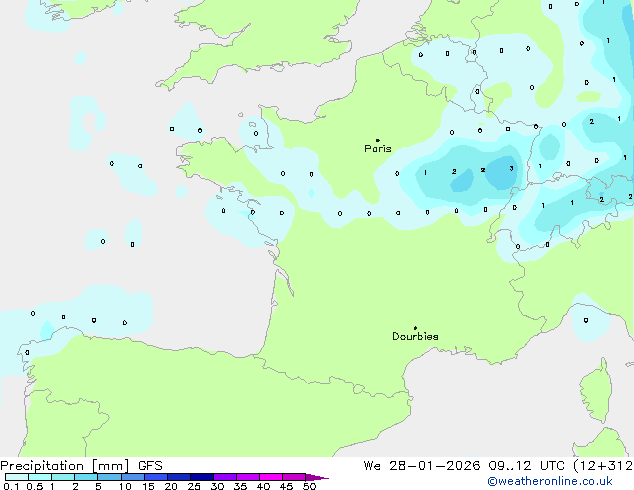This screenshot has height=490, width=634.
Task: Click the '0.1' legend scale label
Action: tap(11, 486)
